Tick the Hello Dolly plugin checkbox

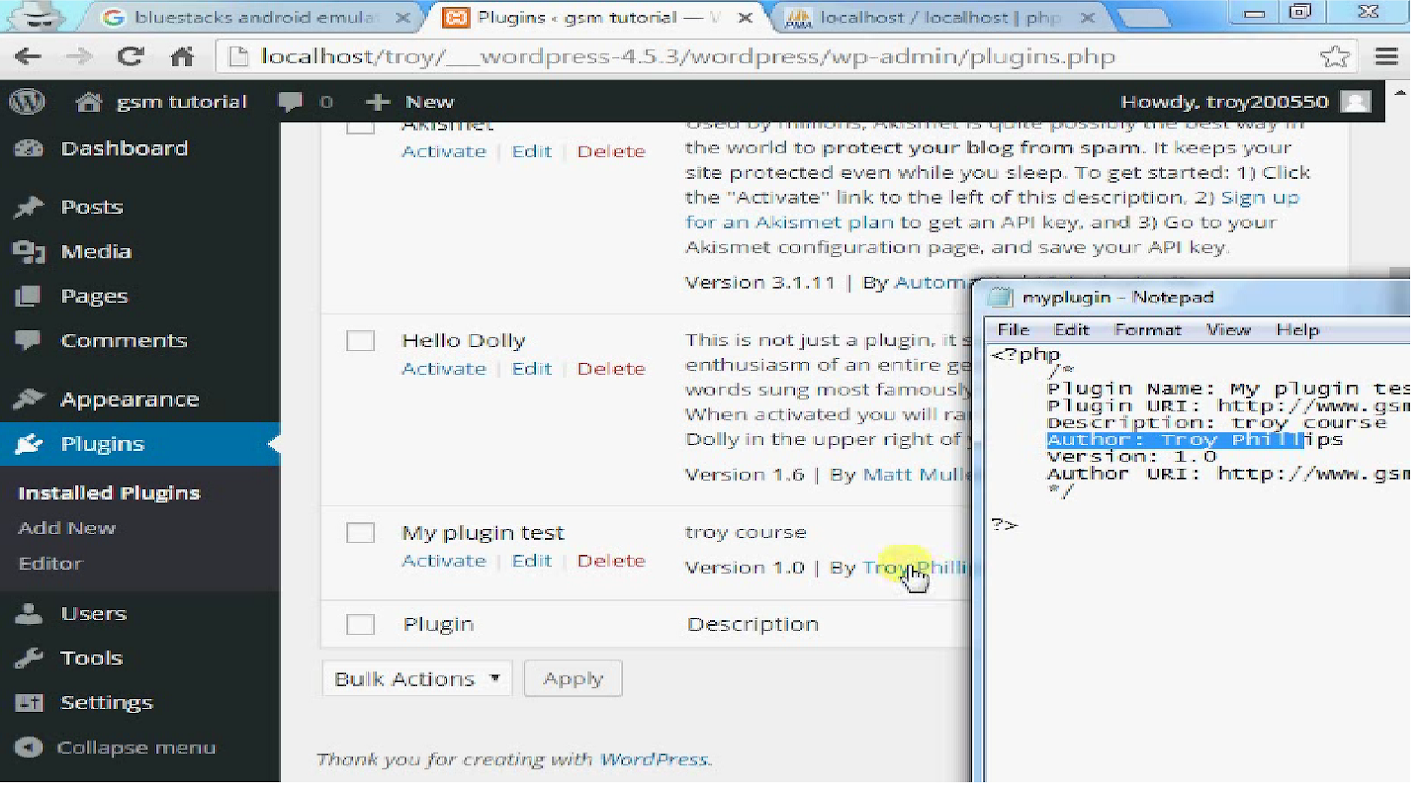click(x=360, y=340)
